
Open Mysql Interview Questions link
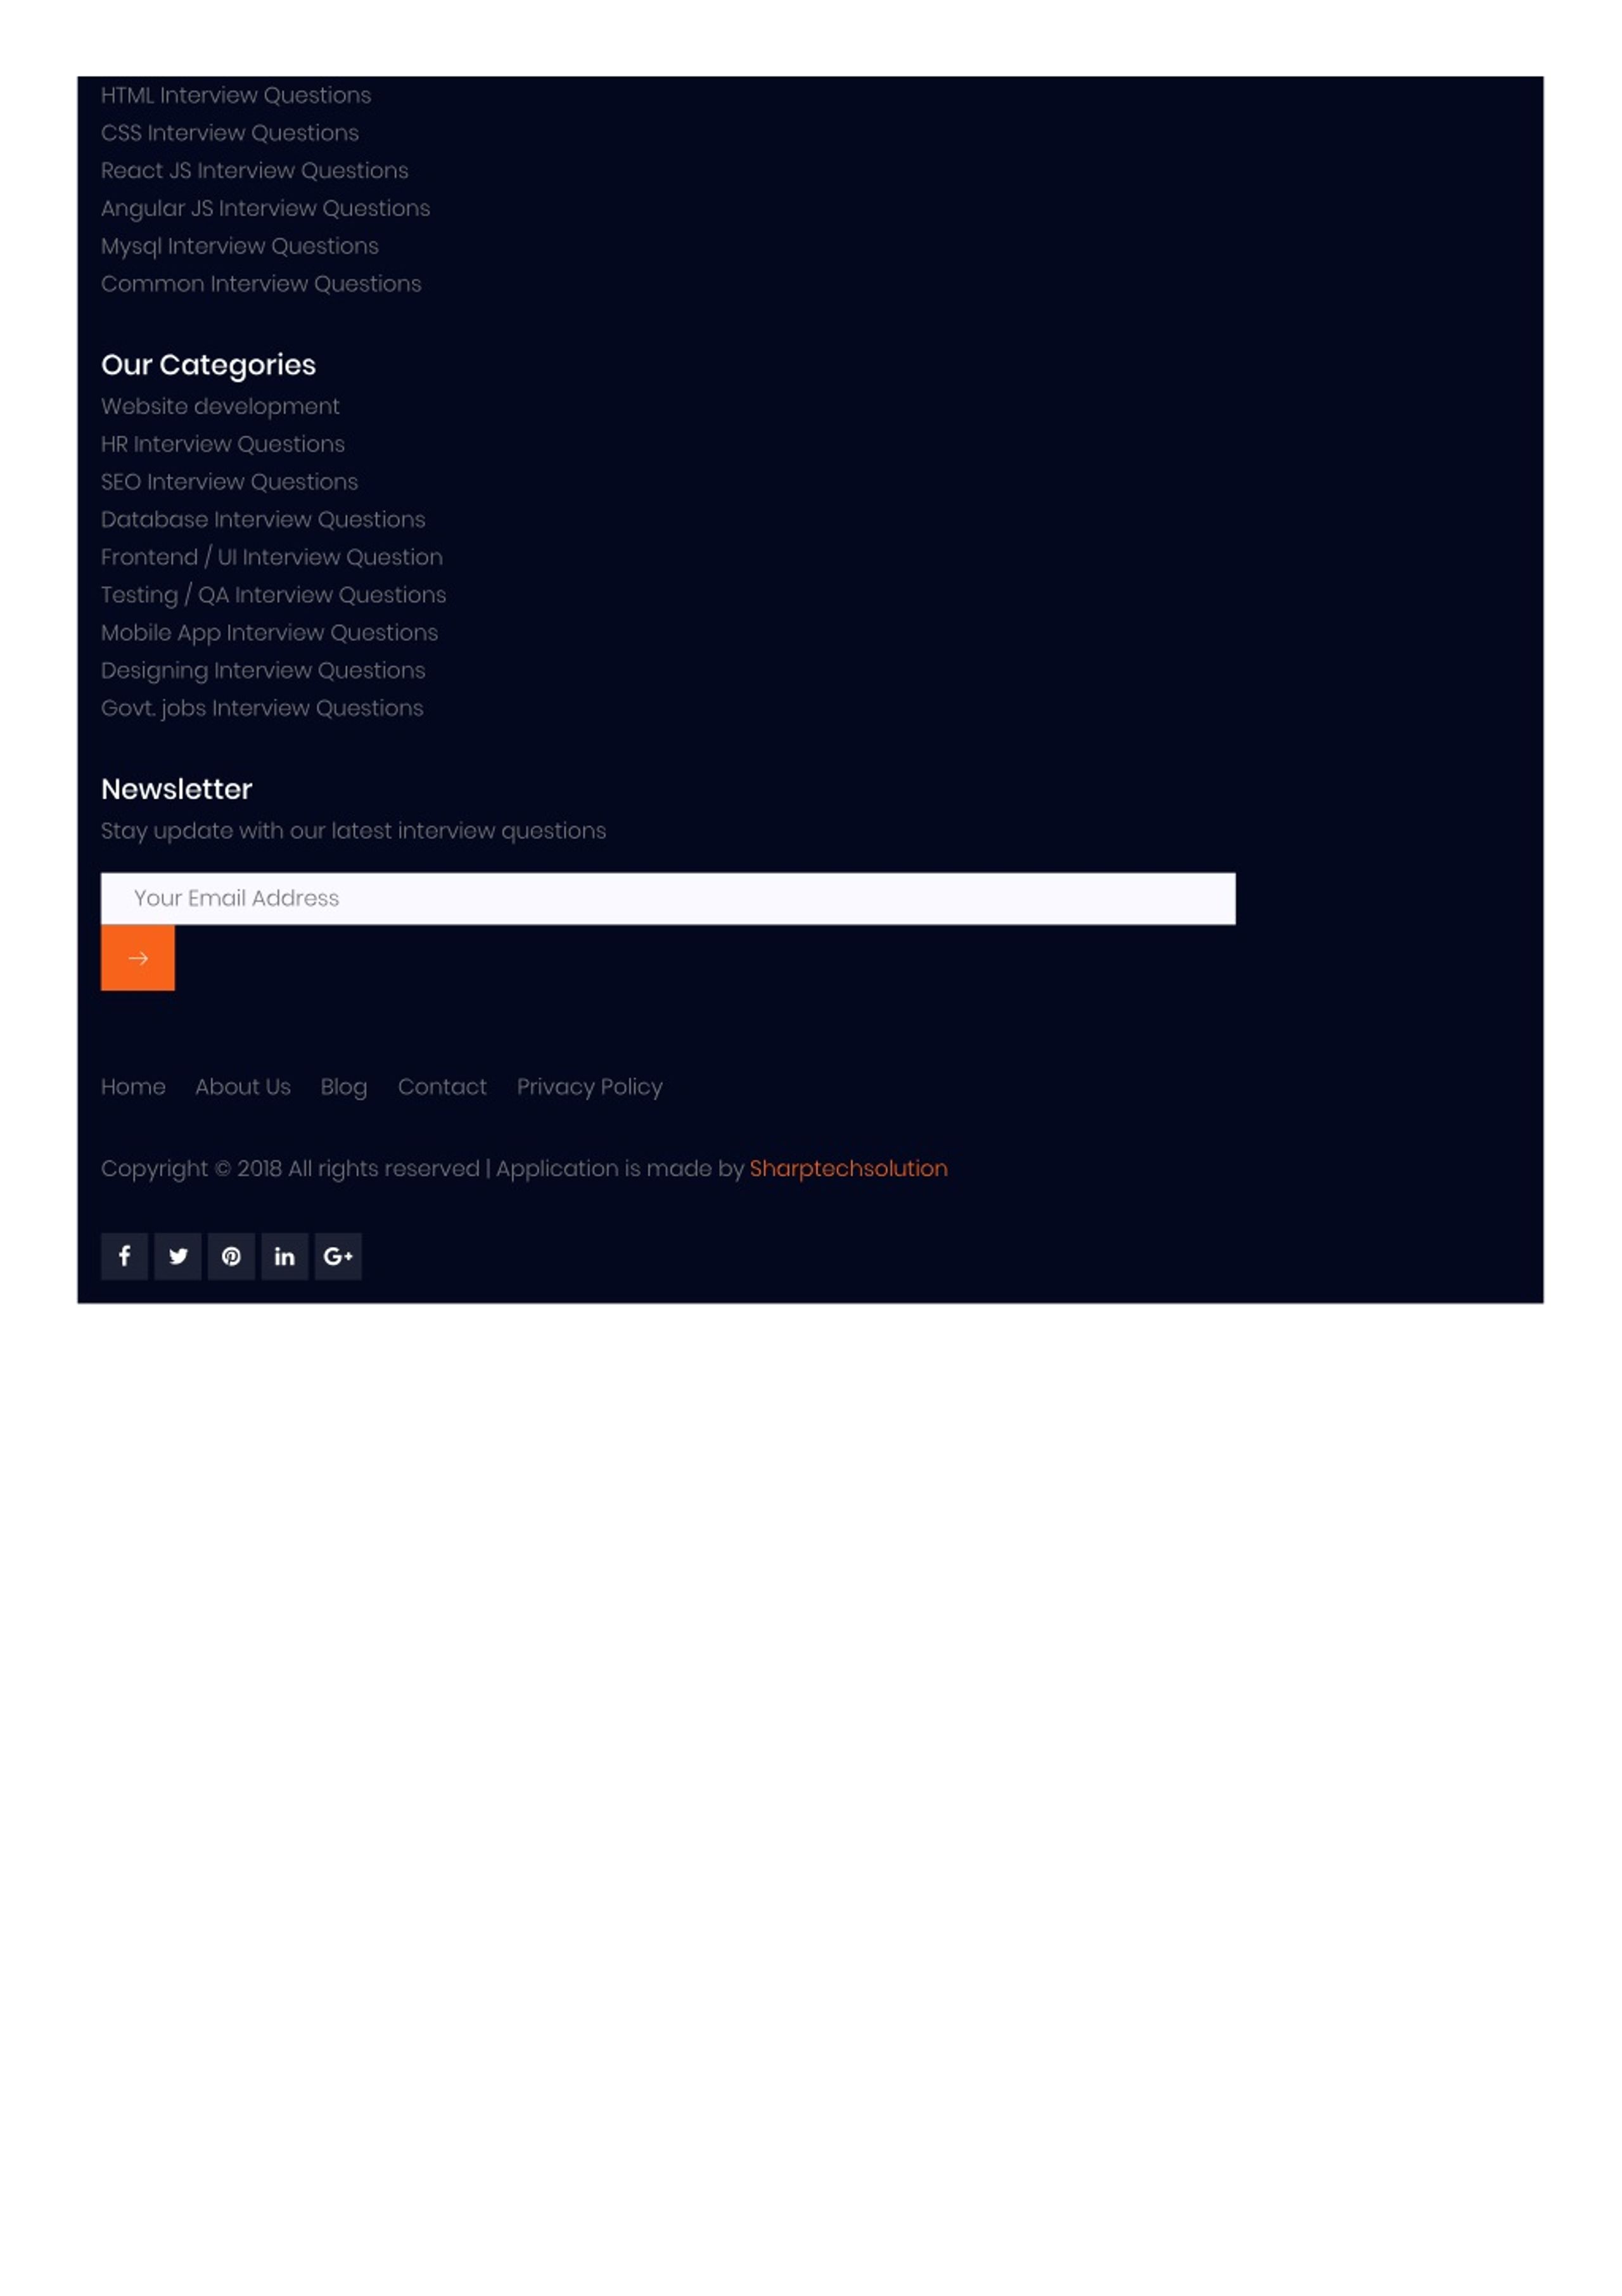pyautogui.click(x=240, y=246)
